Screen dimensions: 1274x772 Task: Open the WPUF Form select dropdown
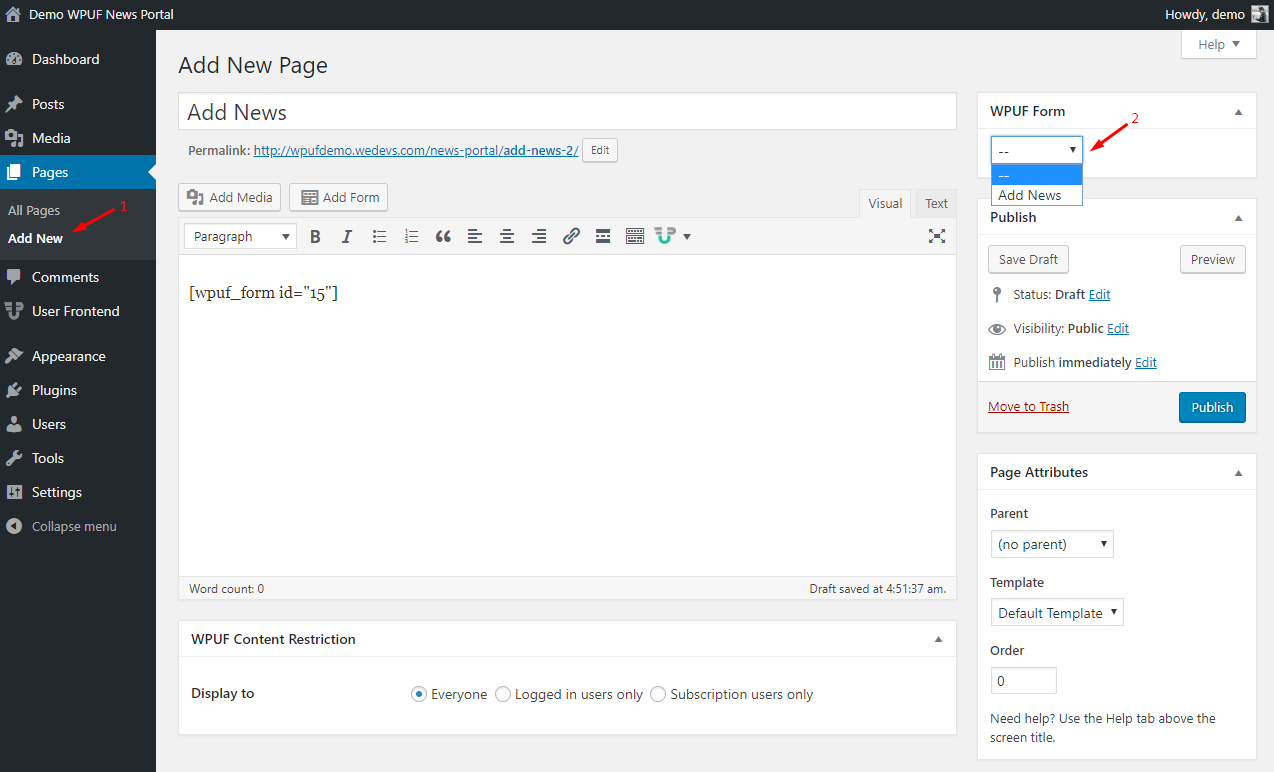[x=1037, y=150]
